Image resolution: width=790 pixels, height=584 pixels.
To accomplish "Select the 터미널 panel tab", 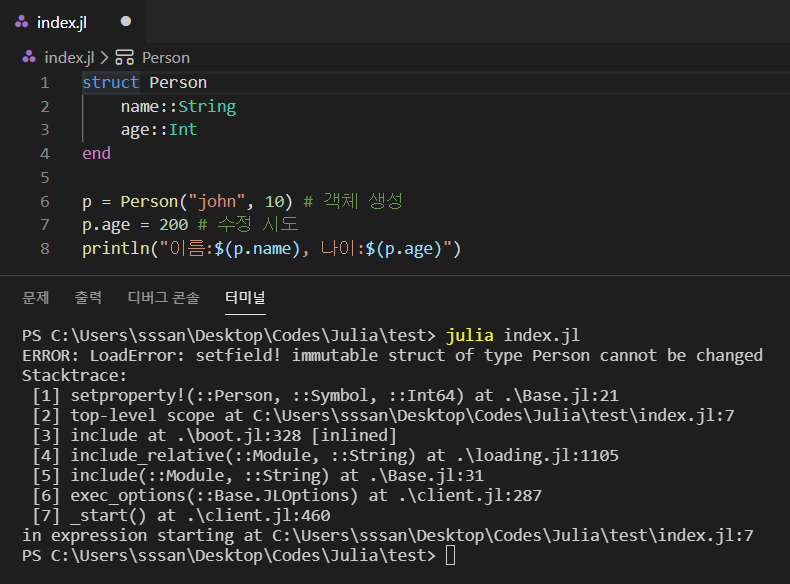I will click(x=245, y=297).
